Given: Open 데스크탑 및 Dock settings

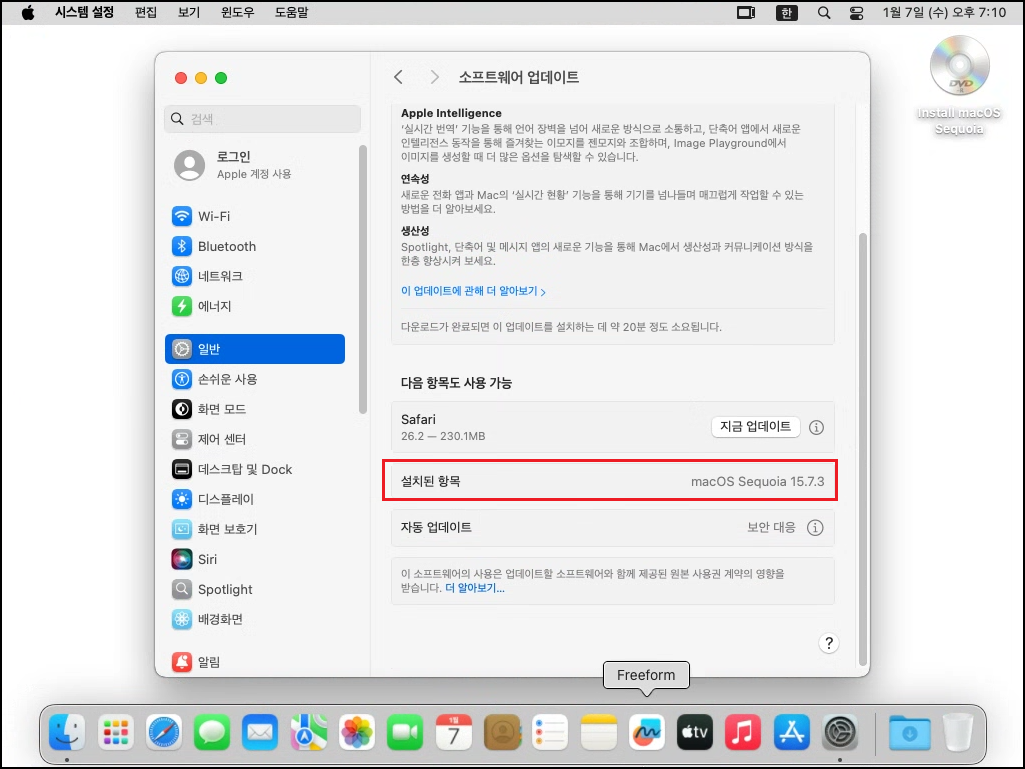Looking at the screenshot, I should pos(255,469).
